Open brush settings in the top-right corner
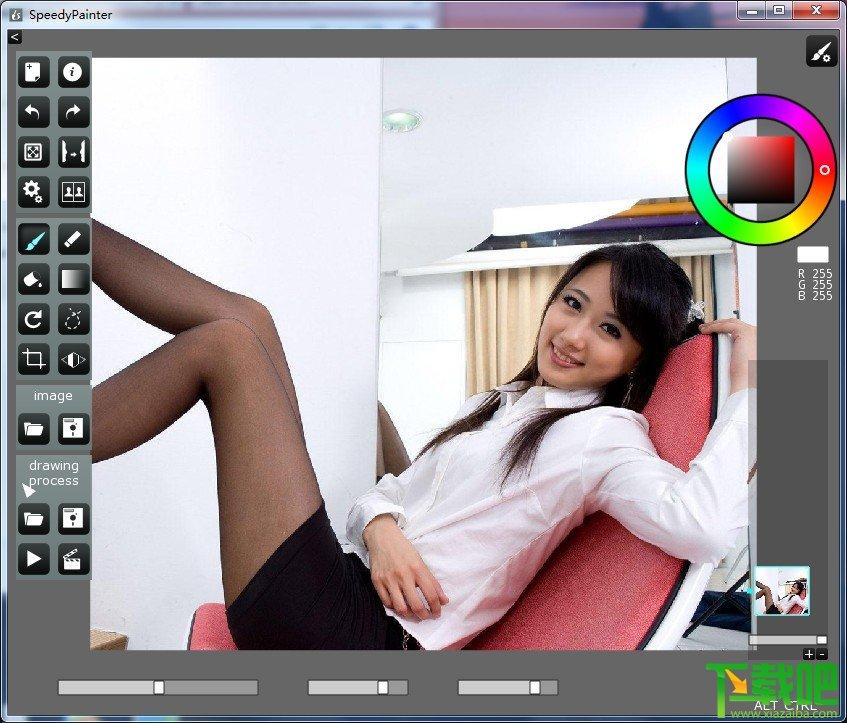This screenshot has width=847, height=723. click(821, 52)
